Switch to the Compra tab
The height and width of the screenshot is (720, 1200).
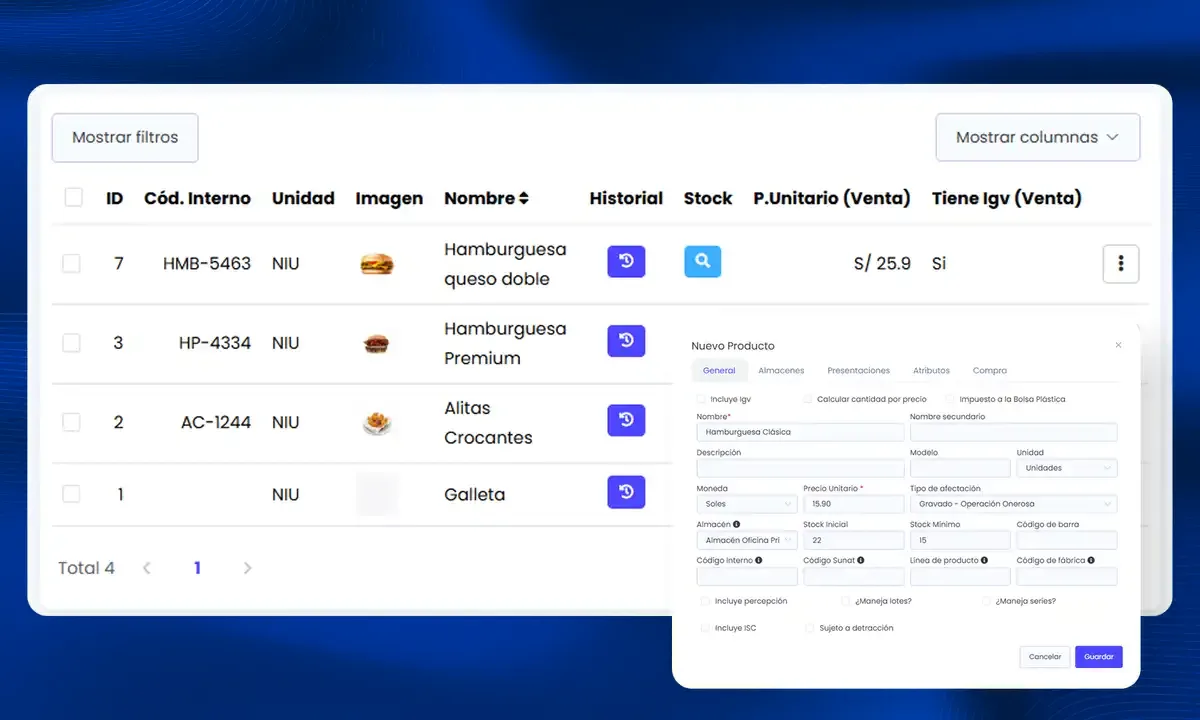point(990,370)
